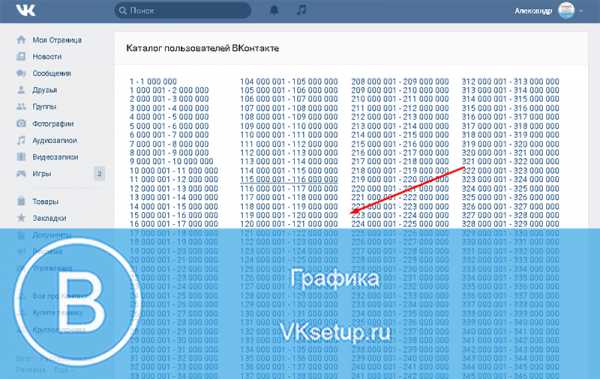Open range 118 000 001 - 119 000 000

pyautogui.click(x=289, y=206)
